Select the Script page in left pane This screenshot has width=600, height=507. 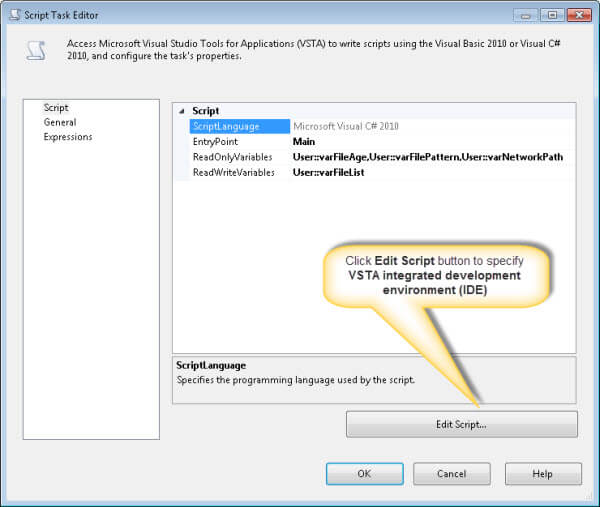56,108
